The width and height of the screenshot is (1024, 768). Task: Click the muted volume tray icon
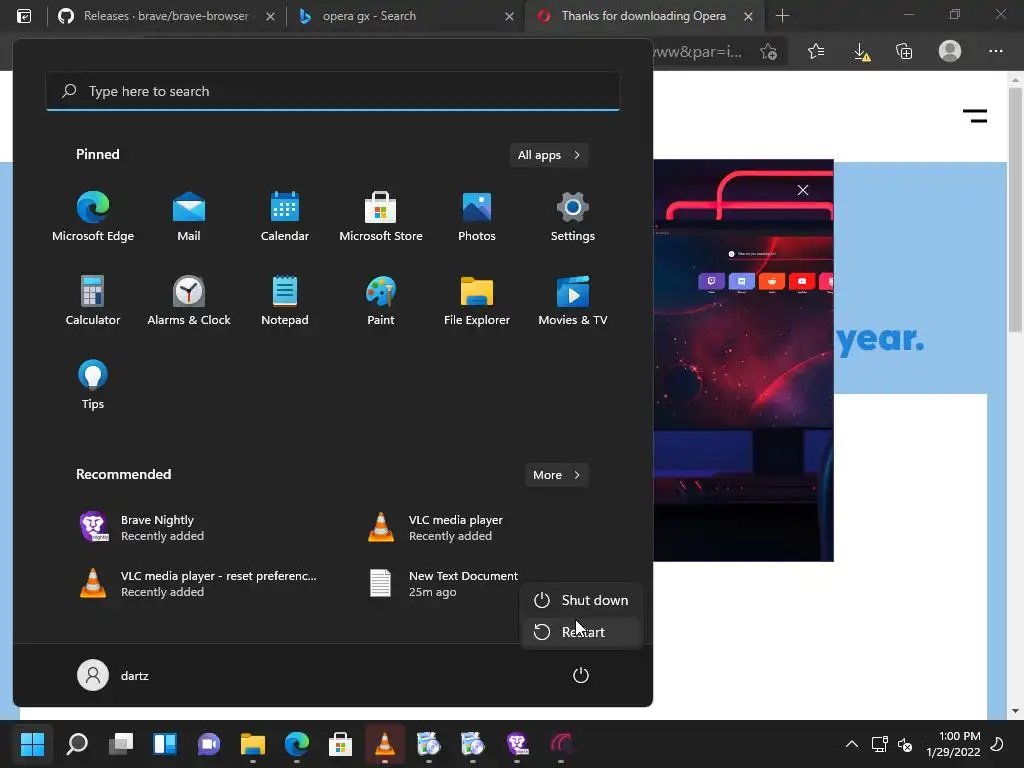click(904, 744)
